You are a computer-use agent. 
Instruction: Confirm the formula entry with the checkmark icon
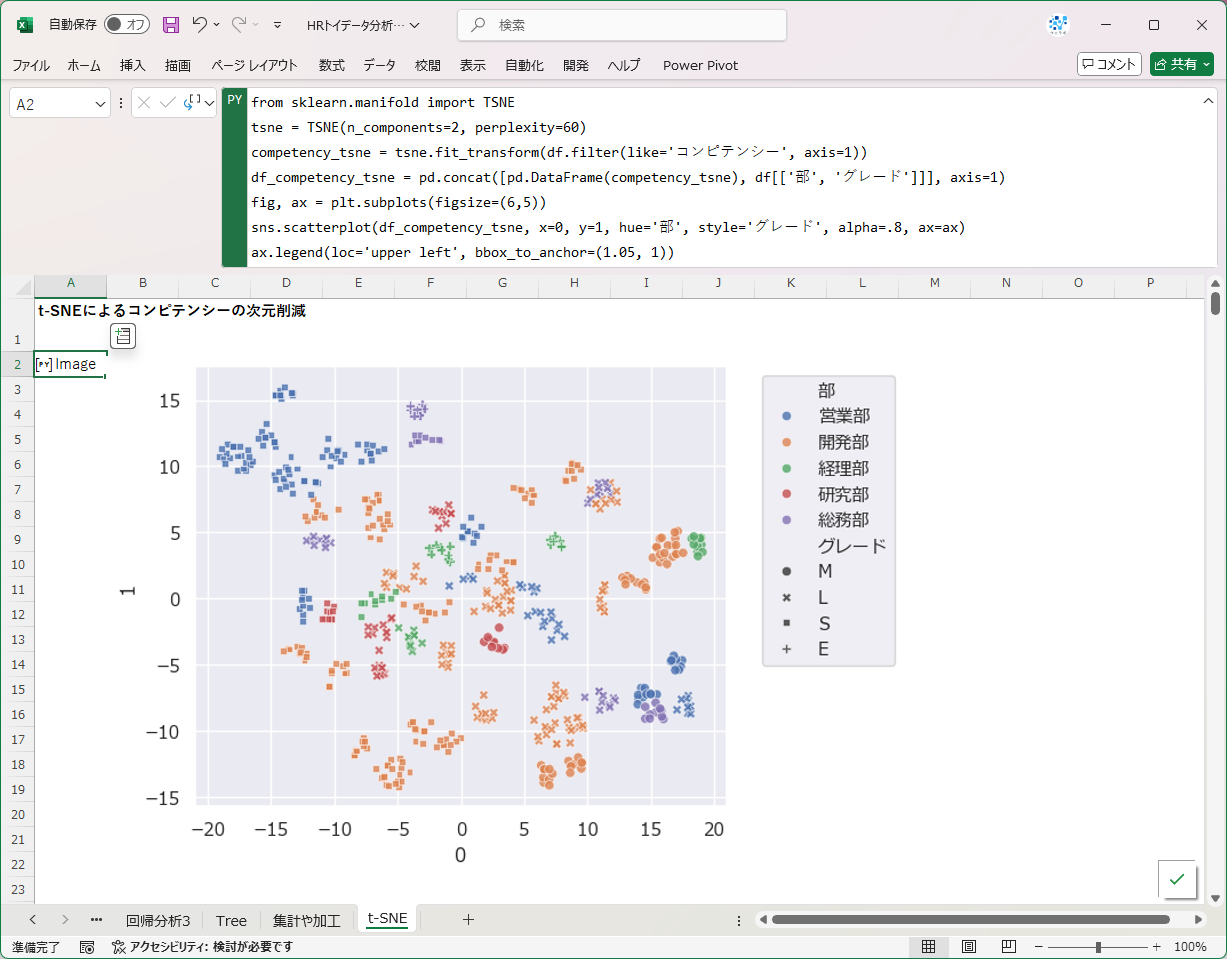click(167, 102)
